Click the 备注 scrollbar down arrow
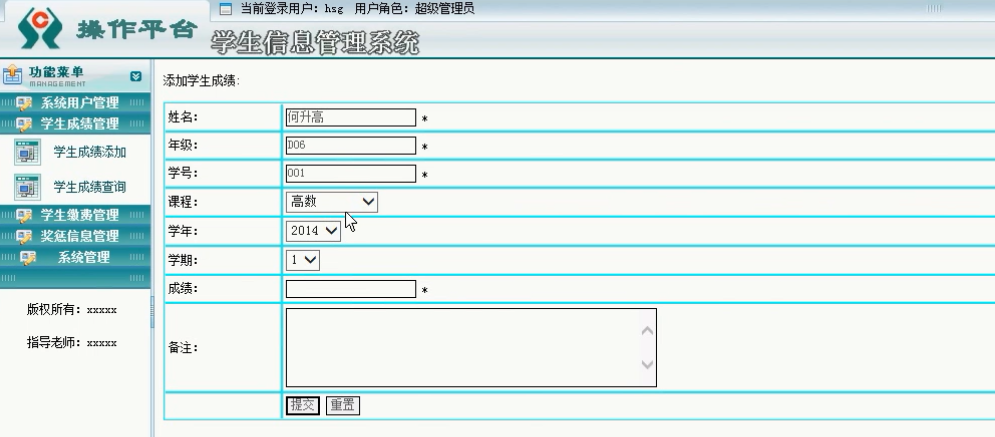Image resolution: width=995 pixels, height=437 pixels. (x=647, y=366)
